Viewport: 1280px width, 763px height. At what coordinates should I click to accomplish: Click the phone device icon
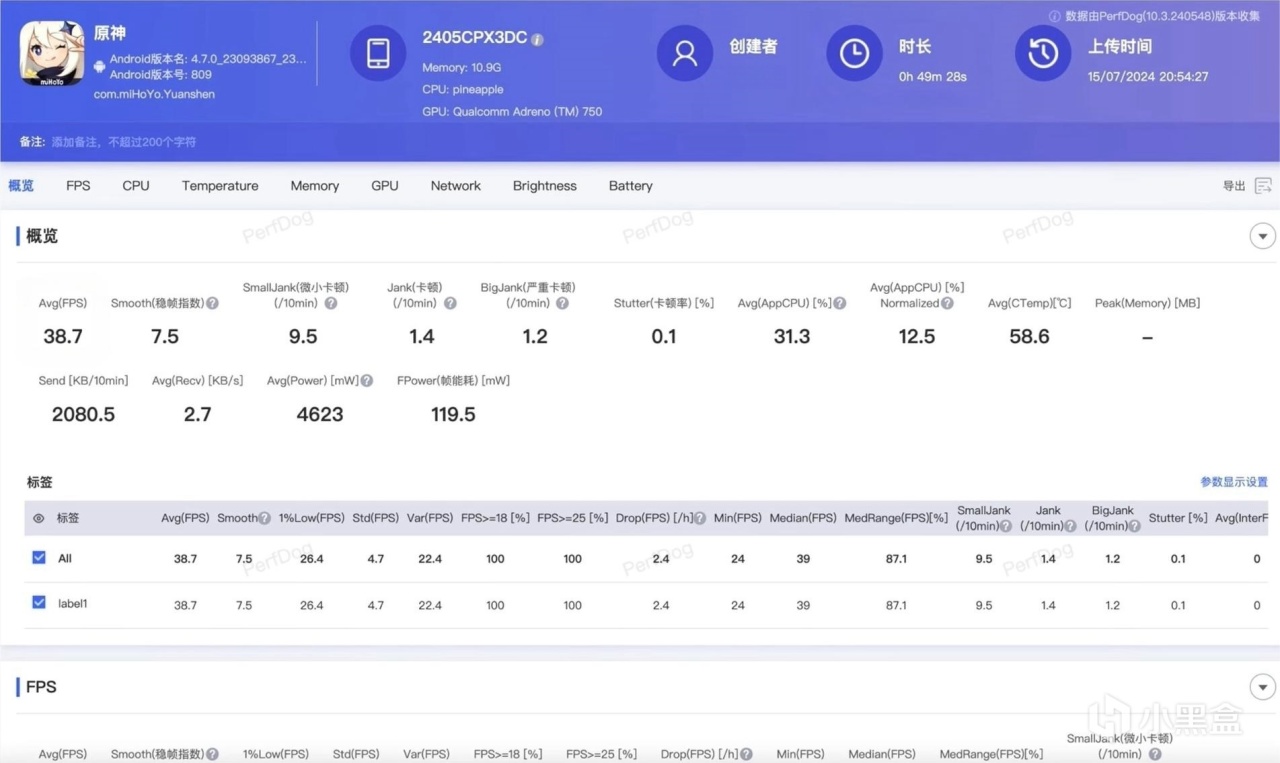click(x=378, y=54)
